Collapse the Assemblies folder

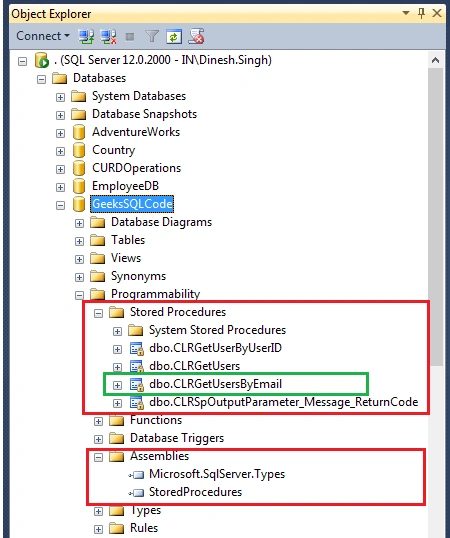[x=98, y=457]
